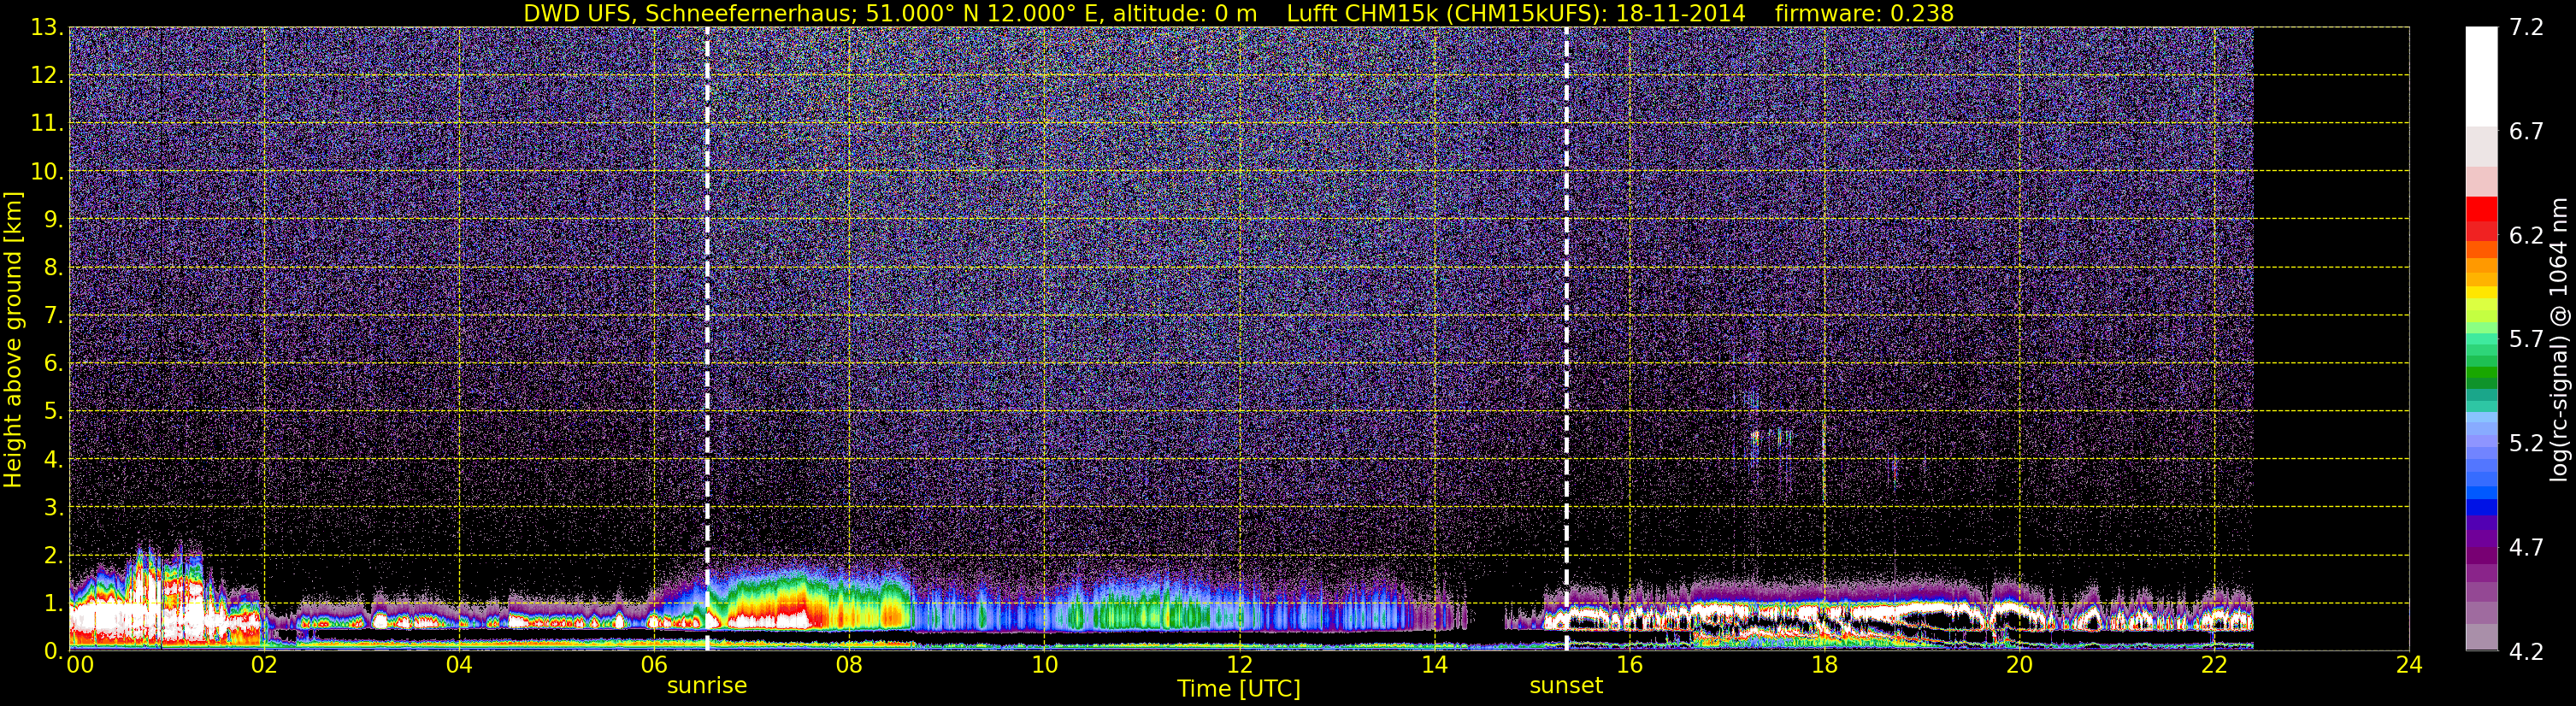Click the 'log(rc-signal) @ 1064 nm' colorbar label
Viewport: 2576px width, 706px height.
tap(2559, 339)
